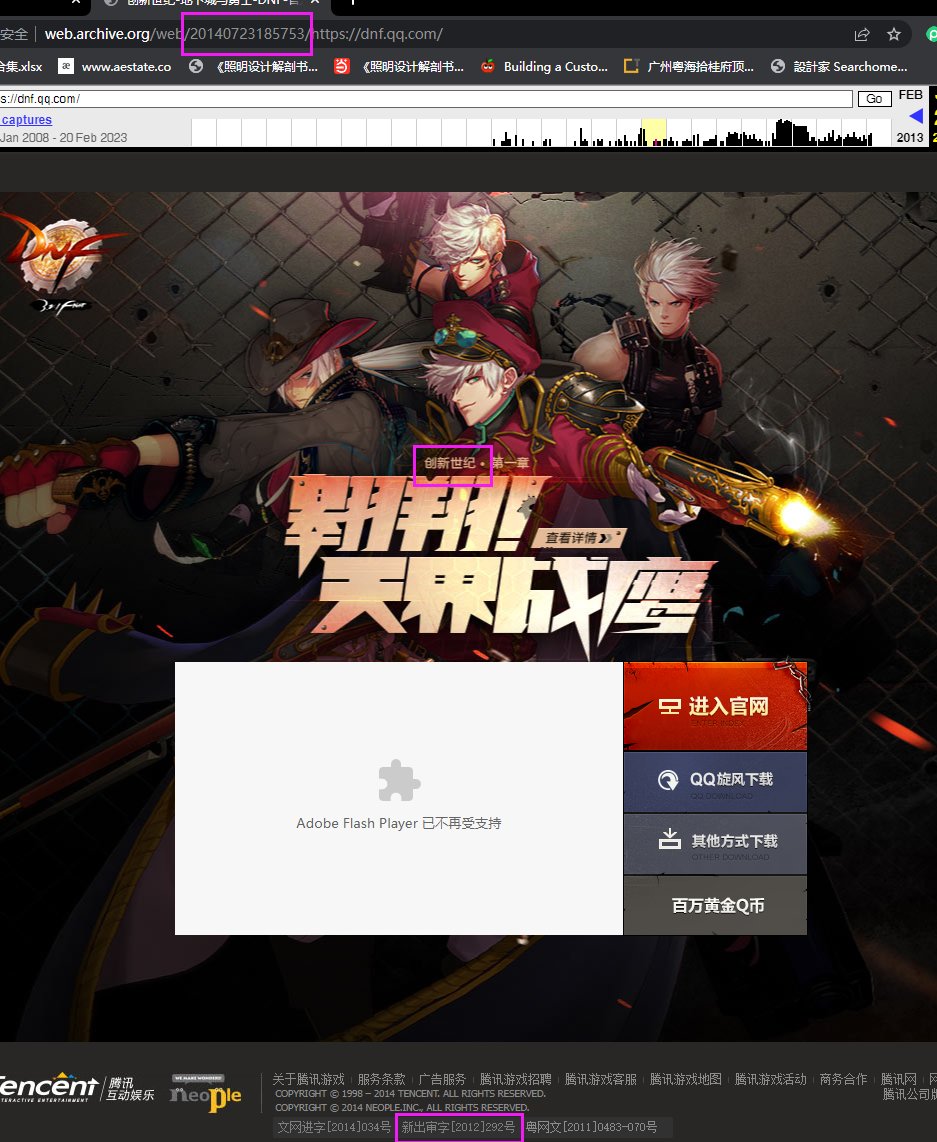The image size is (937, 1142).
Task: Click the 创新世纪 chapter title text
Action: click(450, 462)
